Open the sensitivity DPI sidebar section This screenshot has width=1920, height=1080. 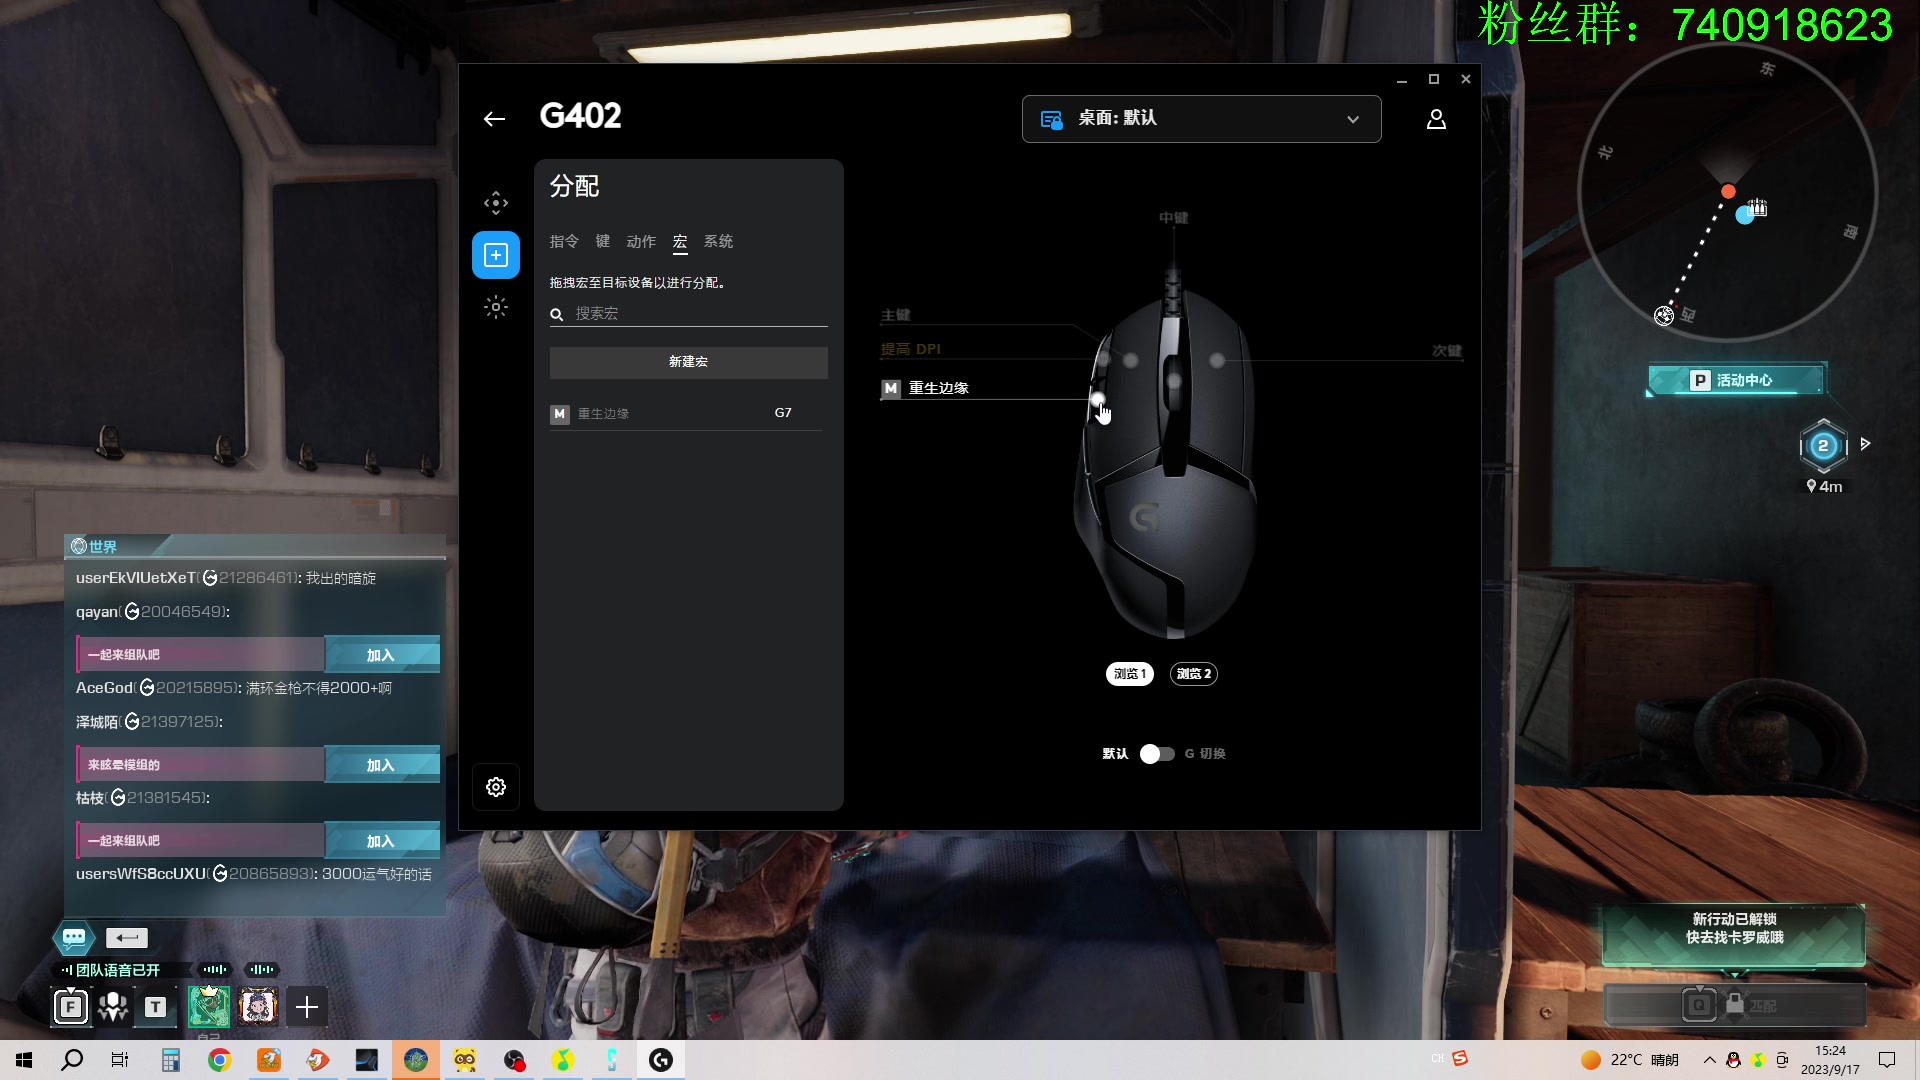496,203
